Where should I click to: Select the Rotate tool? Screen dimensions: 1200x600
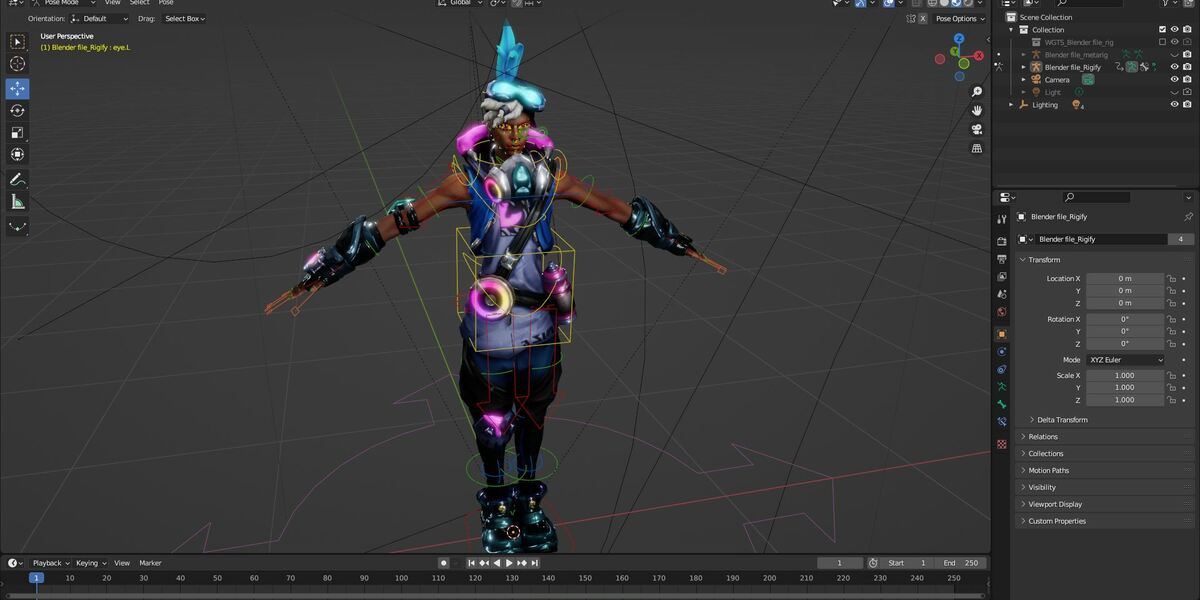pos(17,110)
